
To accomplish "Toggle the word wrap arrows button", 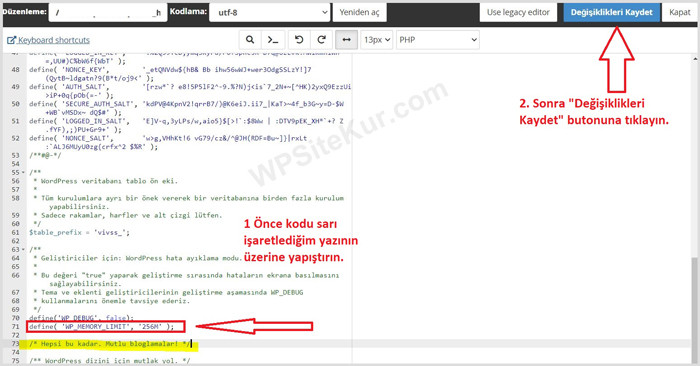I will [x=346, y=40].
